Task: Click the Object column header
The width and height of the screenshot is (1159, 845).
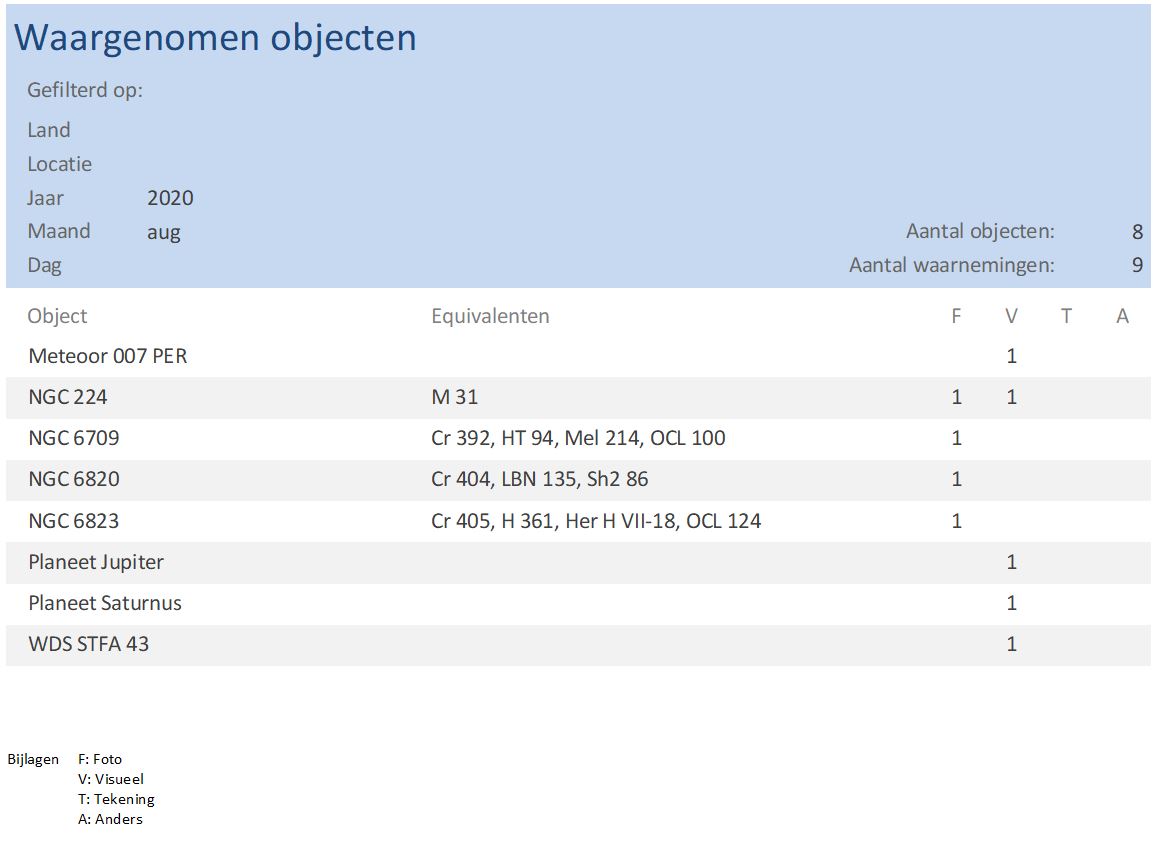Action: point(57,316)
